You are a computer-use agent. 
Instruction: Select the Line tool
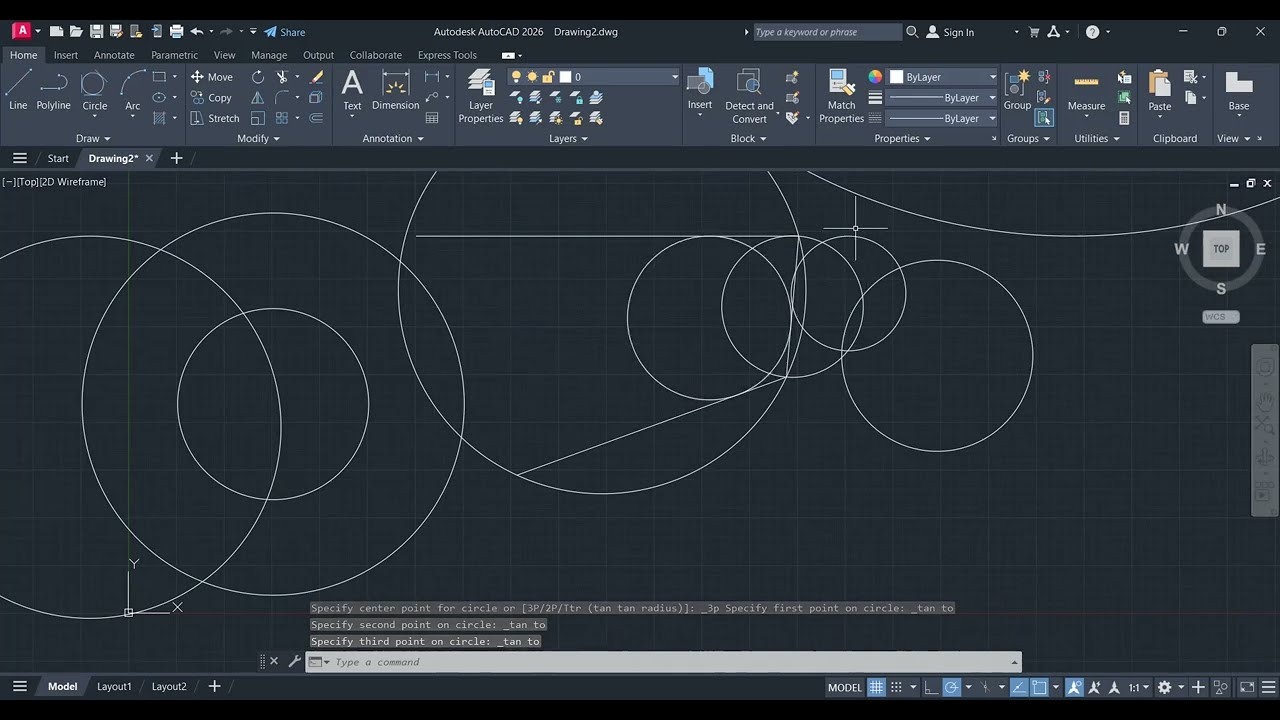18,90
